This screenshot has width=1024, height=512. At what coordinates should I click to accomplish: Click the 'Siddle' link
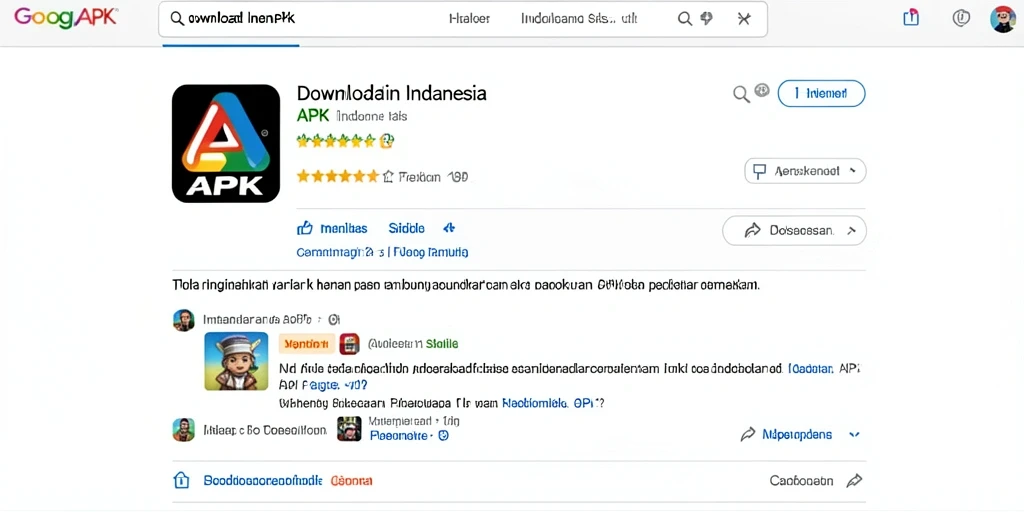click(406, 228)
